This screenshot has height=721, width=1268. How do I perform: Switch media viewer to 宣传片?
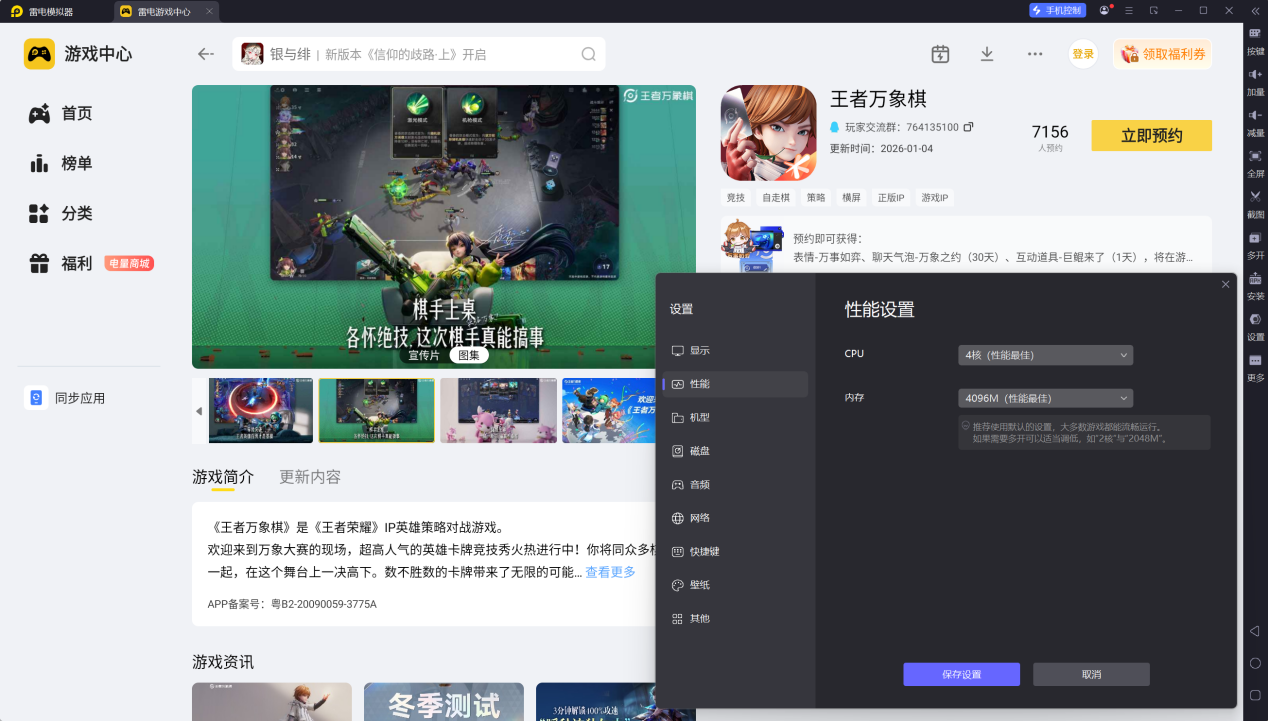coord(423,355)
